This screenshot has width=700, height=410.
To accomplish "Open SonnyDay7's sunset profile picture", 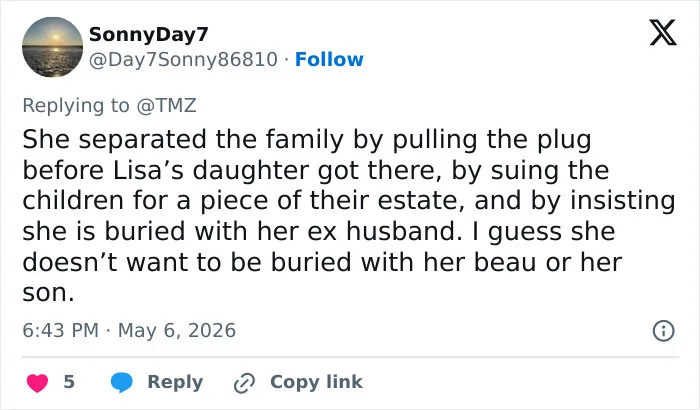I will point(53,47).
